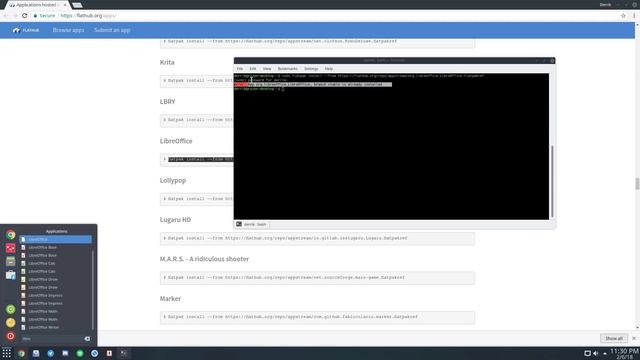The image size is (640, 360).
Task: Click the LBRY heading
Action: click(x=167, y=102)
